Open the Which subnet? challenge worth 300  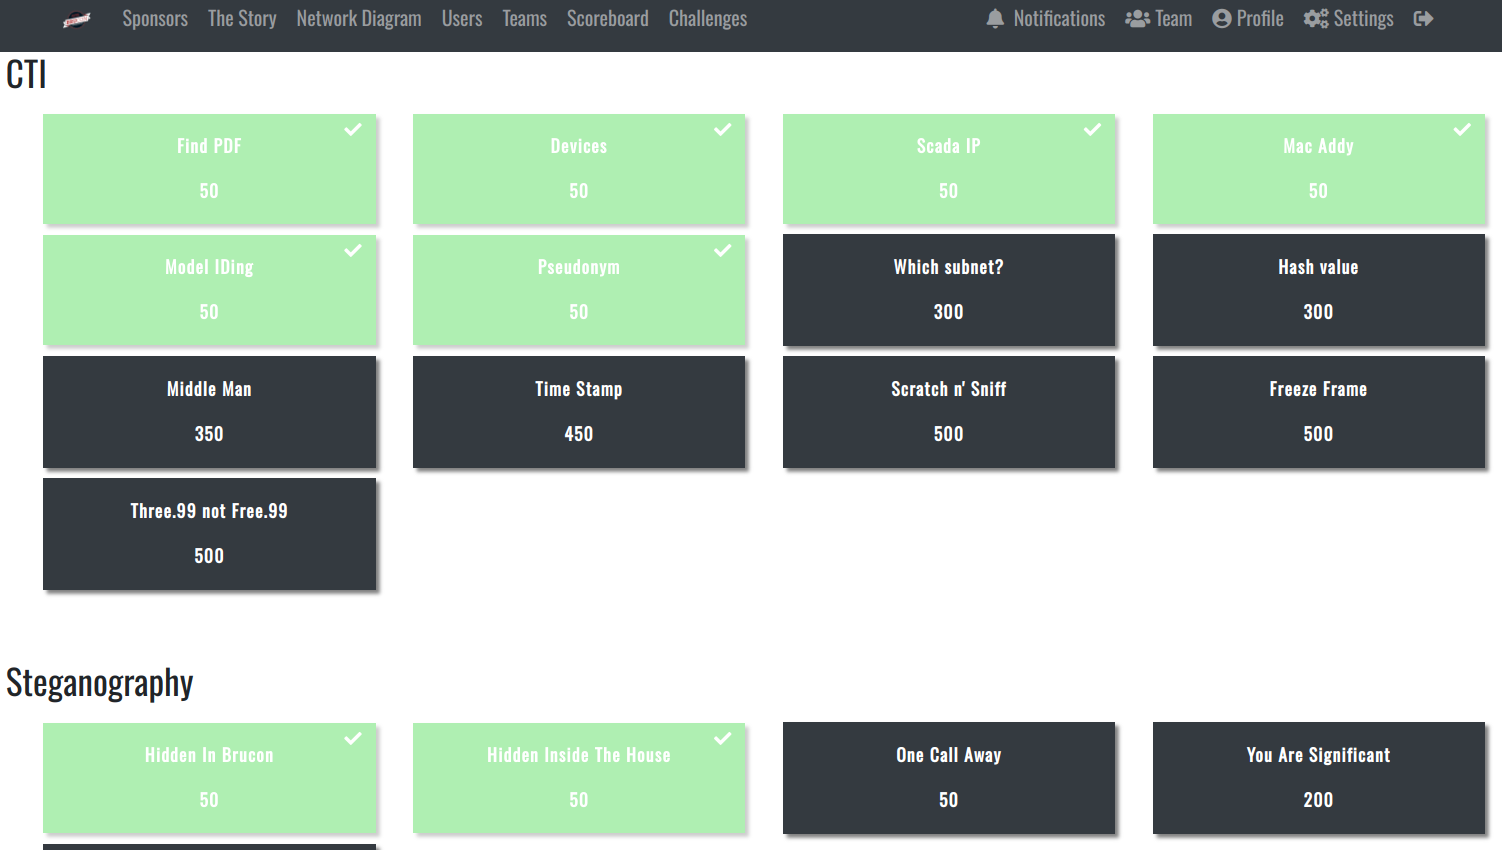pyautogui.click(x=948, y=290)
